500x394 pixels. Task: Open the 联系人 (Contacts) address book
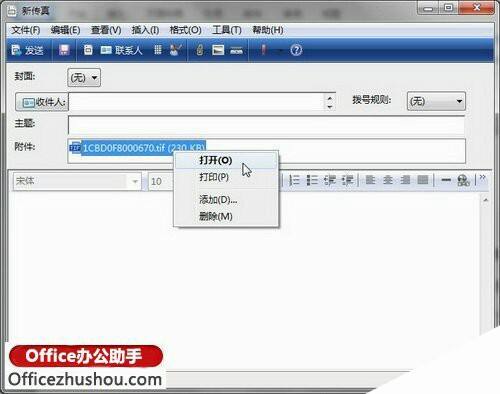pos(121,50)
